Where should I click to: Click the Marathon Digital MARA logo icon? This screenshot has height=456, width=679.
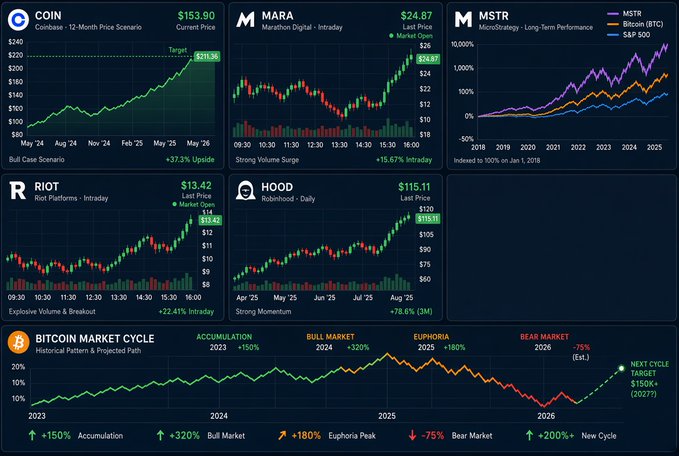[x=246, y=20]
